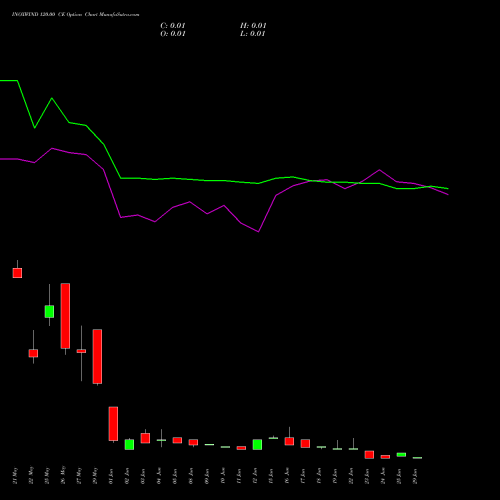
Task: Click the 12 Jun date label
Action: 255,476
